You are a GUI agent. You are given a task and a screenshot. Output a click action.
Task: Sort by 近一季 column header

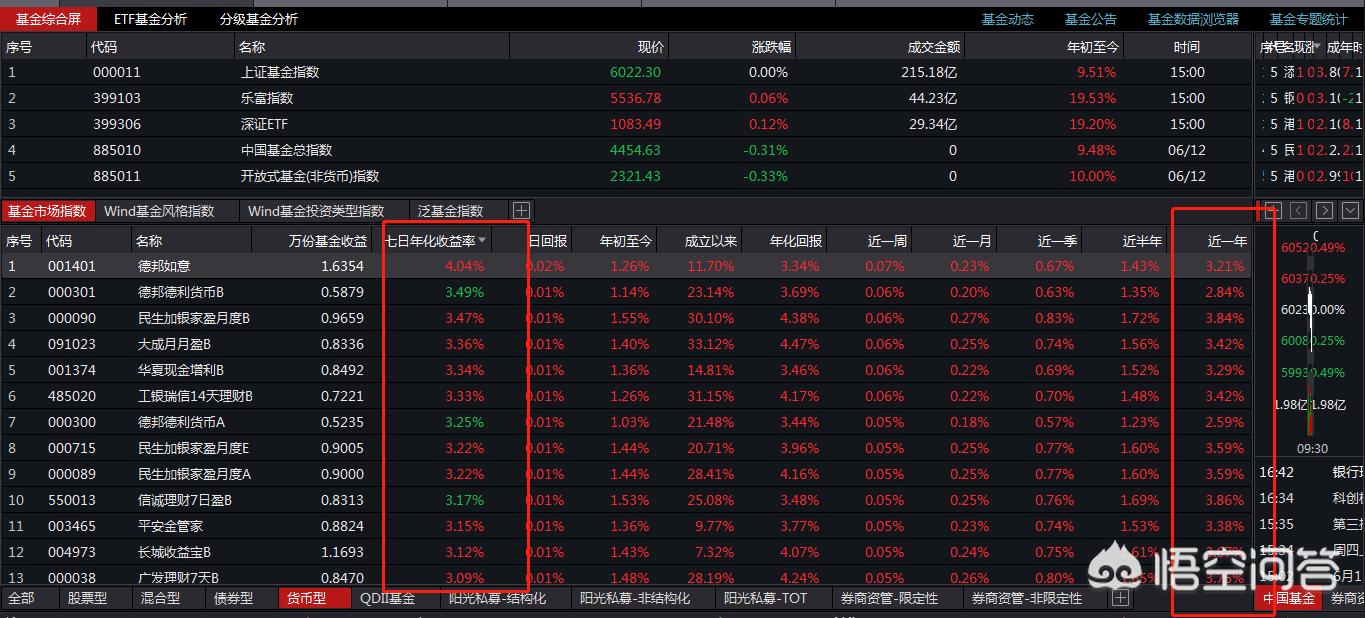(x=1057, y=241)
